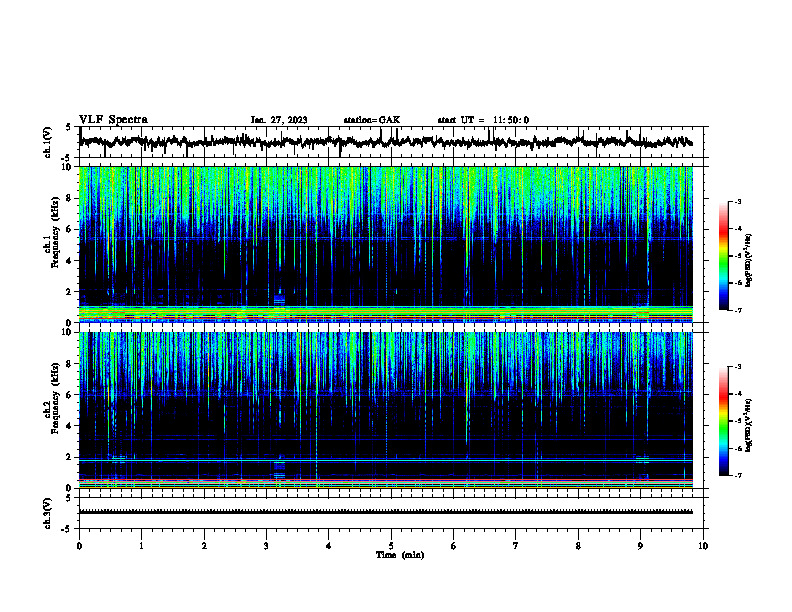Click the ch.2 color bar units label
The width and height of the screenshot is (792, 612).
749,425
